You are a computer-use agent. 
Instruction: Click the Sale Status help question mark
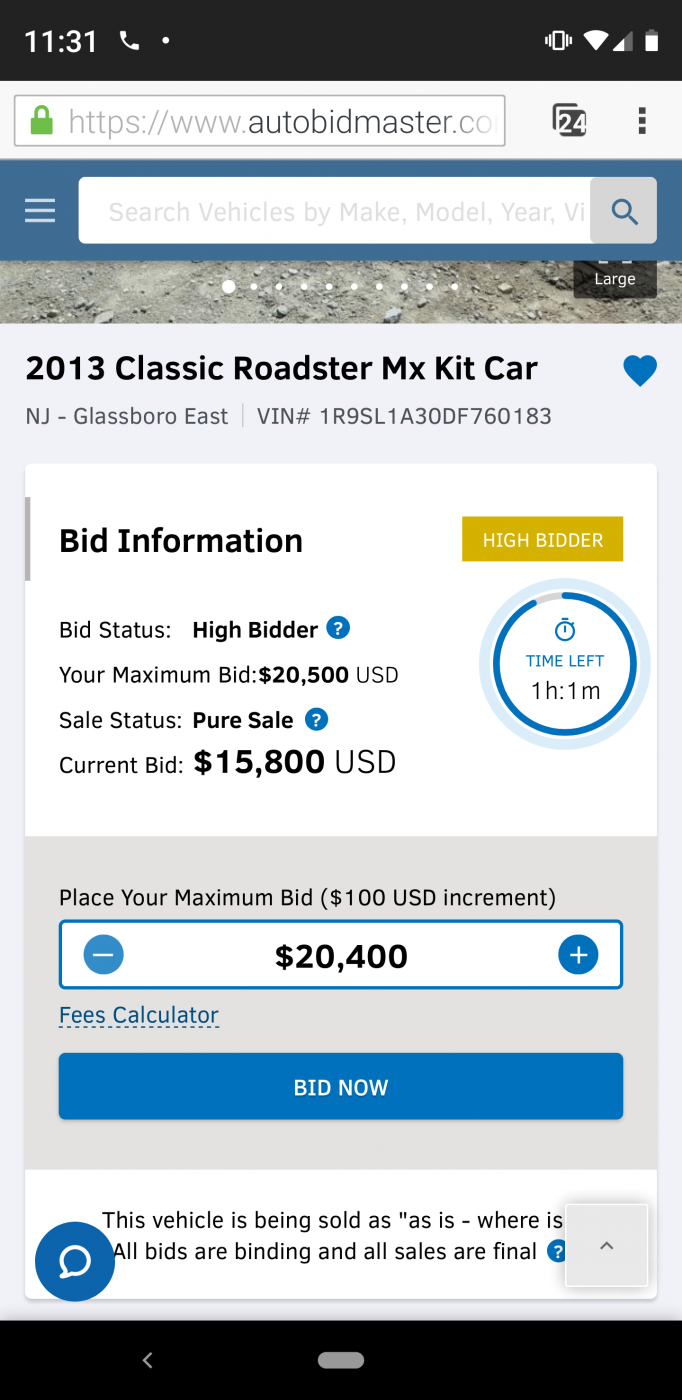(x=316, y=719)
